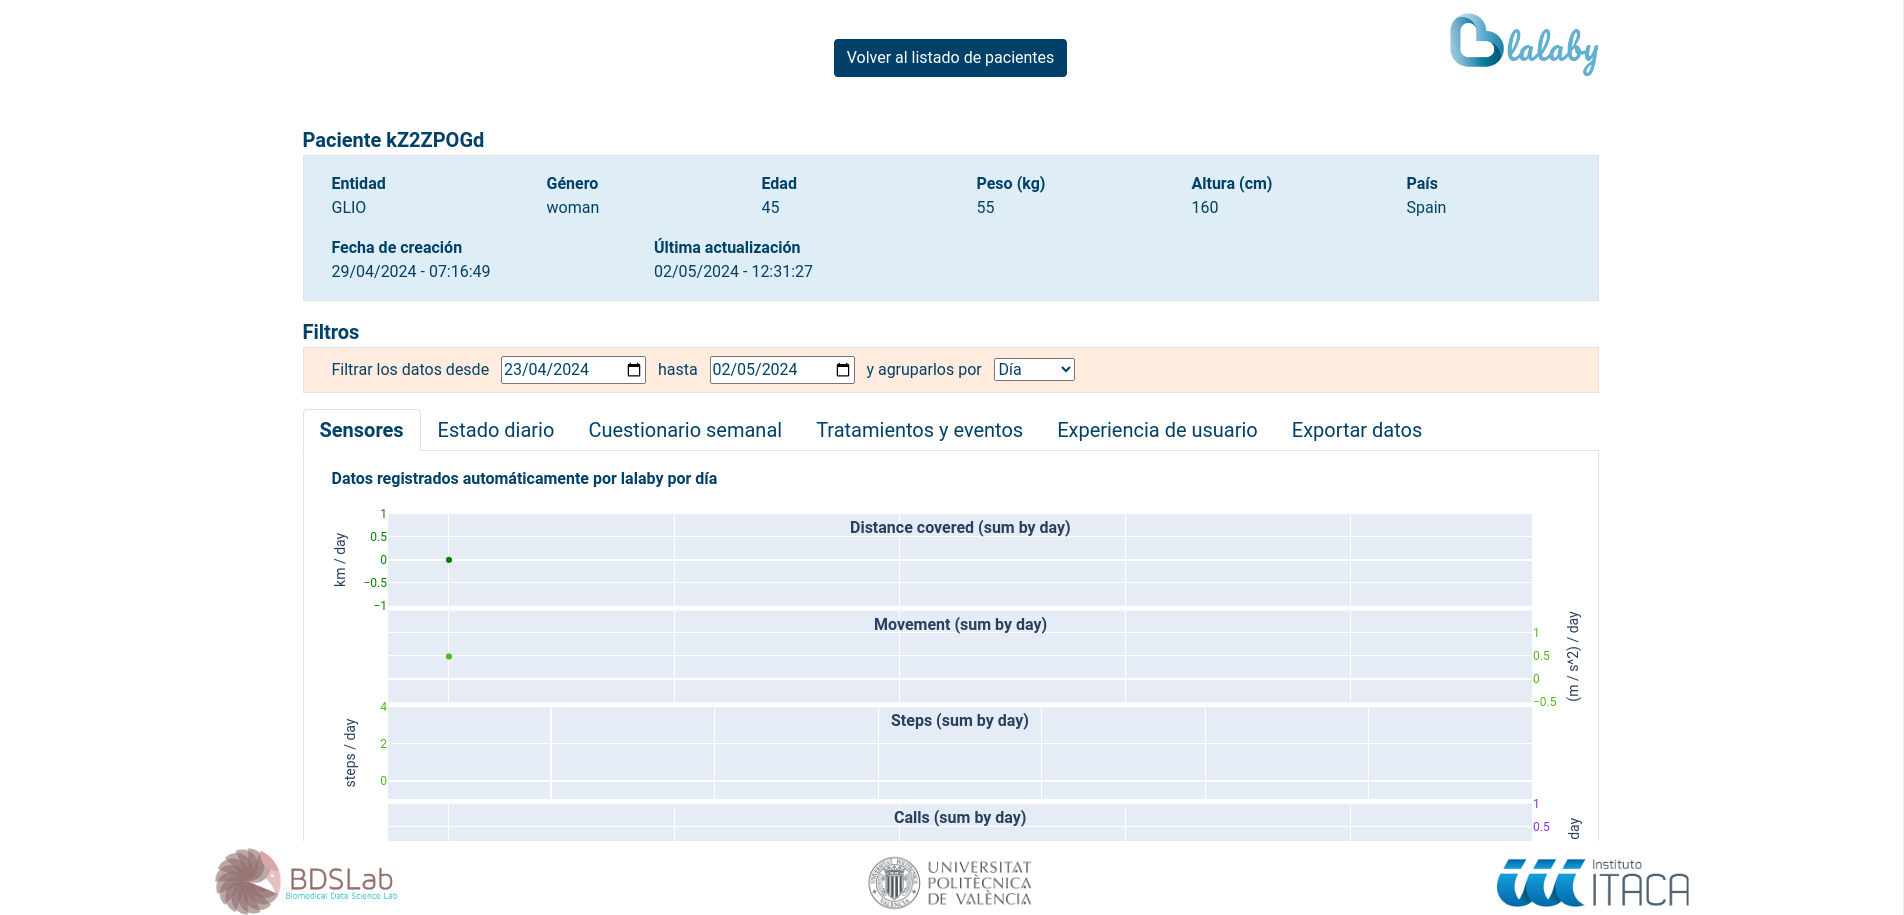Click the Calls (sum by day) chart title
This screenshot has width=1904, height=915.
tap(959, 818)
